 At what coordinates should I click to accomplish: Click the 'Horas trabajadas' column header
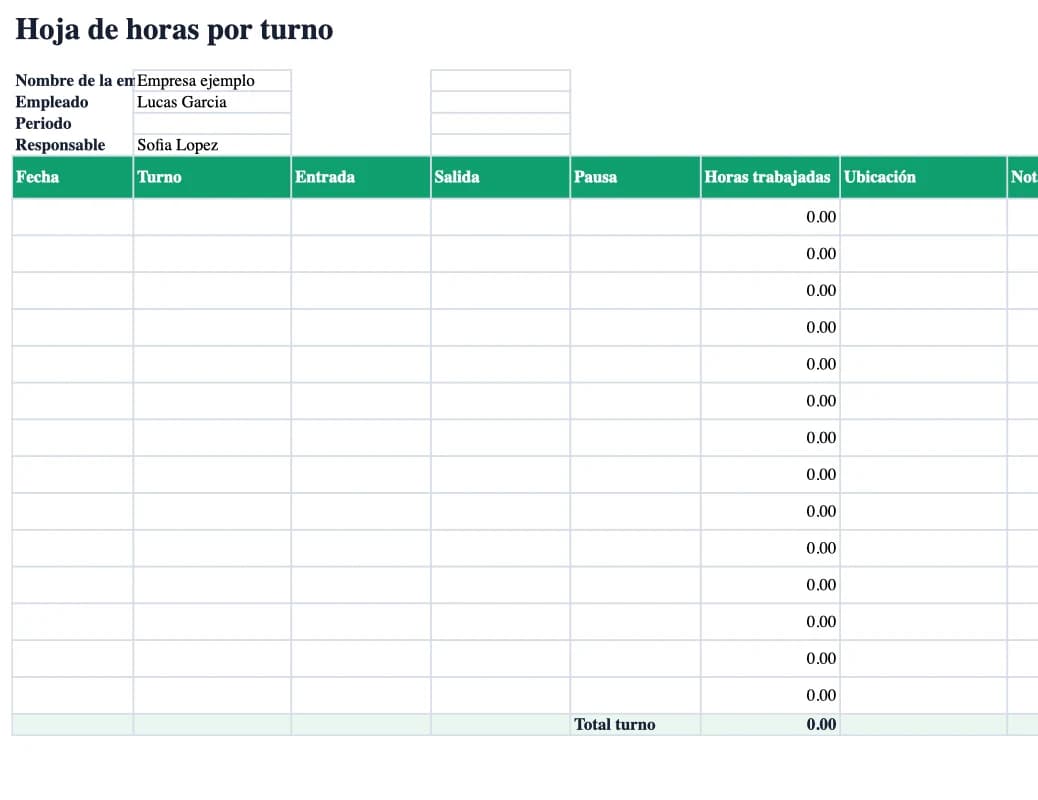[x=771, y=177]
